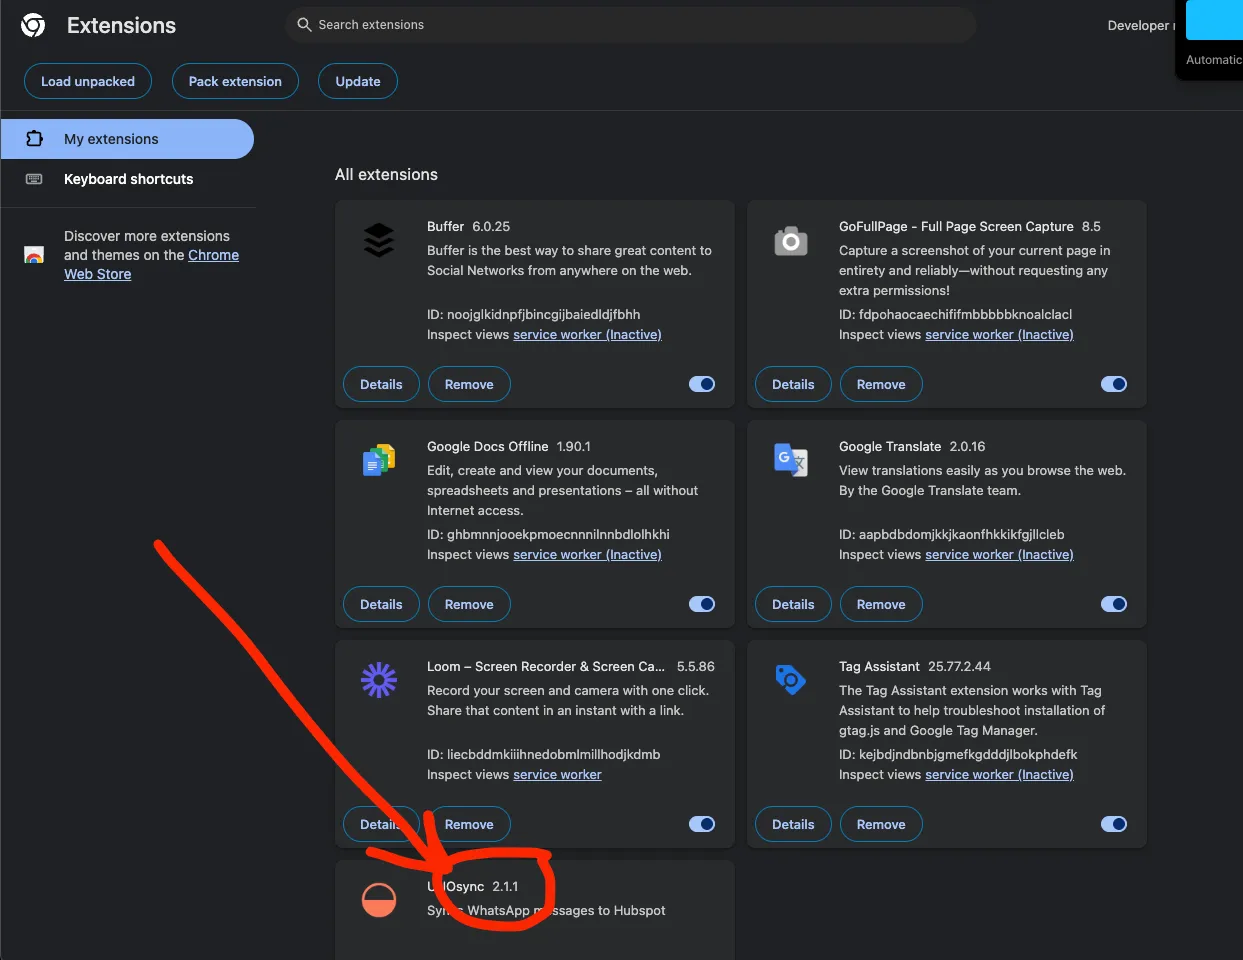Click the Loom extension icon
The width and height of the screenshot is (1243, 960).
point(379,680)
